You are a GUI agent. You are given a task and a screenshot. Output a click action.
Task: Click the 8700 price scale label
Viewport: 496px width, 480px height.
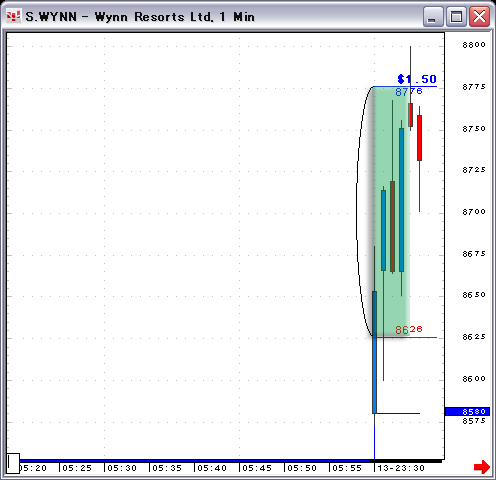[x=474, y=212]
